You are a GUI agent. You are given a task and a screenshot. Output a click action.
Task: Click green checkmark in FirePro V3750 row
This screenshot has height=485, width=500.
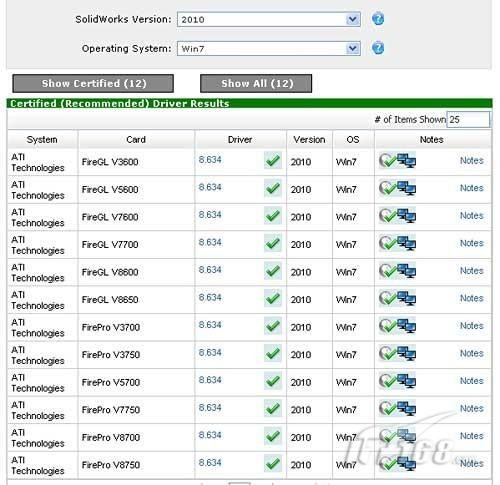[x=273, y=353]
